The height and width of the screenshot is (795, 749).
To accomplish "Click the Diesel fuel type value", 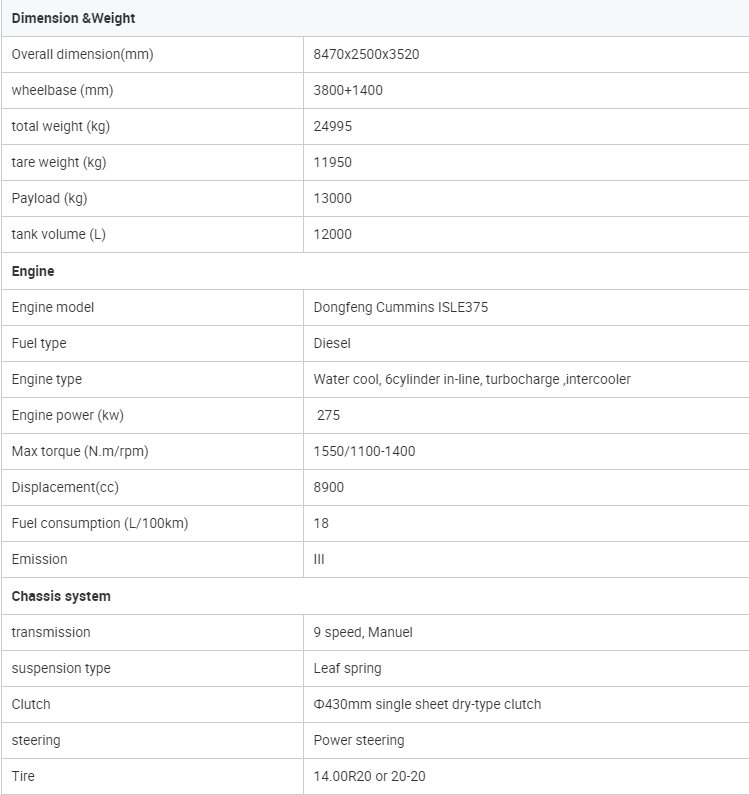I will (x=332, y=343).
